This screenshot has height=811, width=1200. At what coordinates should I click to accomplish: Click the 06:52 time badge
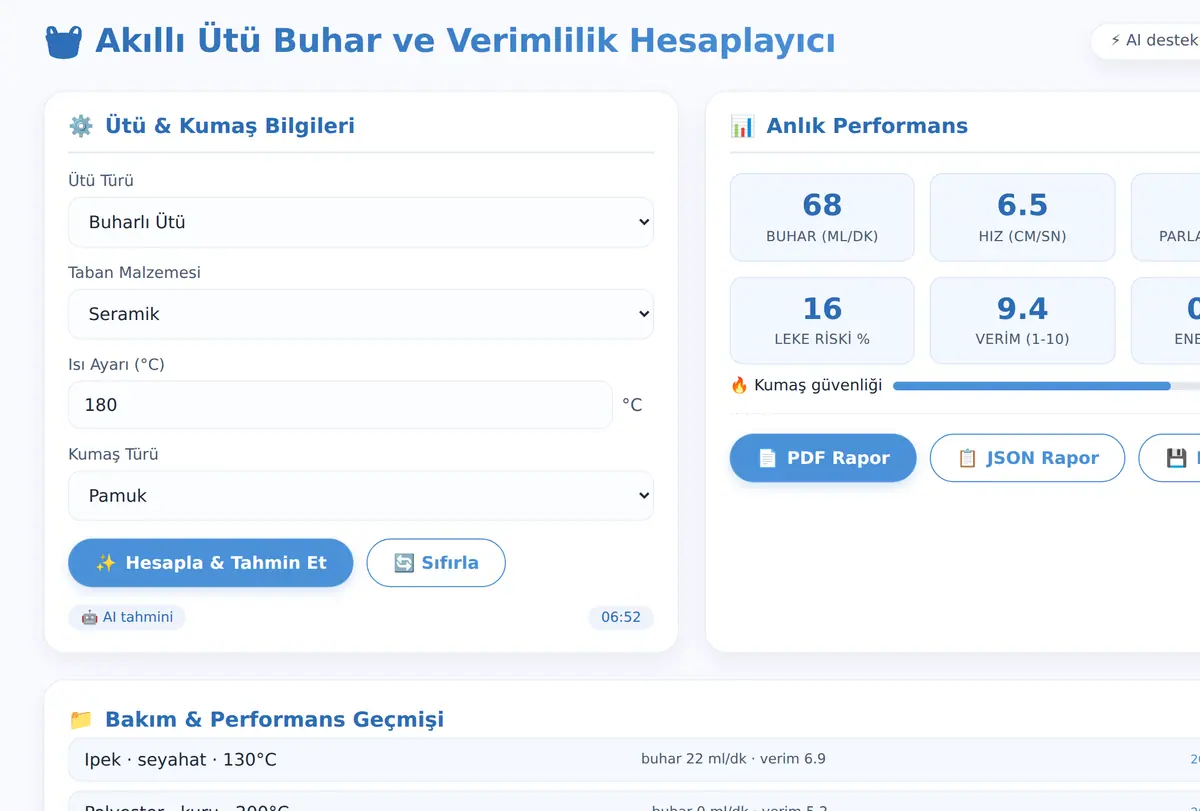(621, 617)
